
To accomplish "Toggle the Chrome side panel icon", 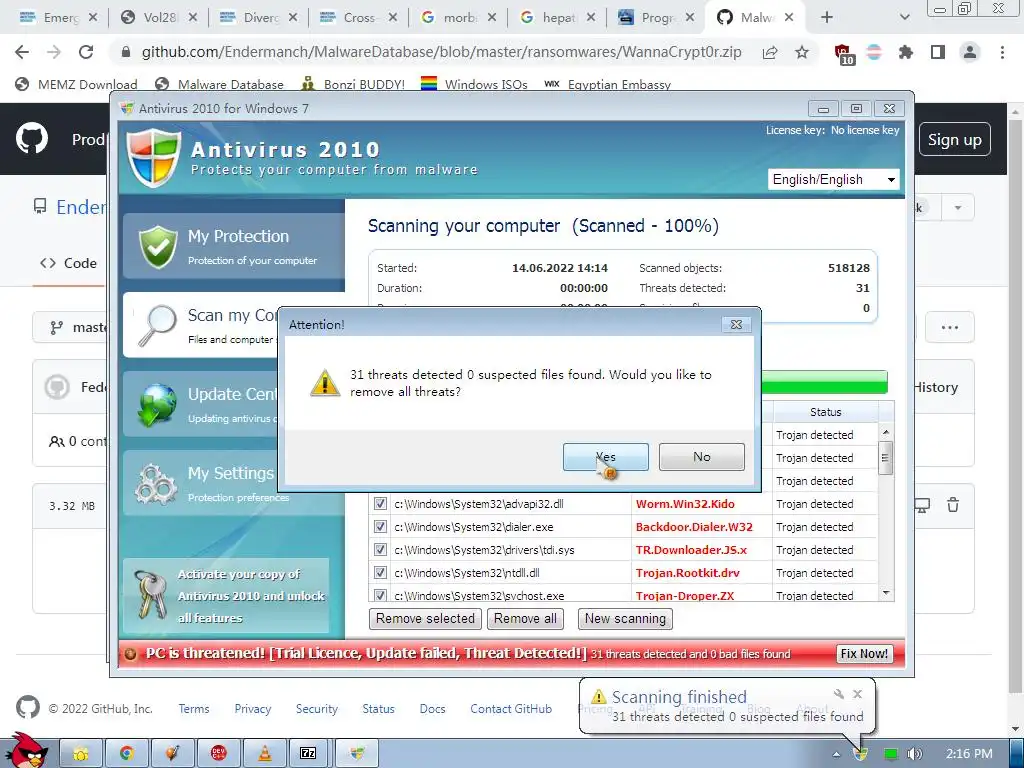I will coord(938,52).
